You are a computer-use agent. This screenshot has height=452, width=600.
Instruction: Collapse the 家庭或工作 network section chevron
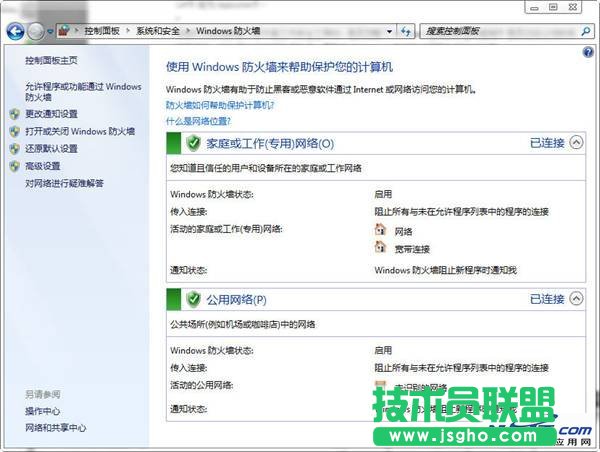576,142
